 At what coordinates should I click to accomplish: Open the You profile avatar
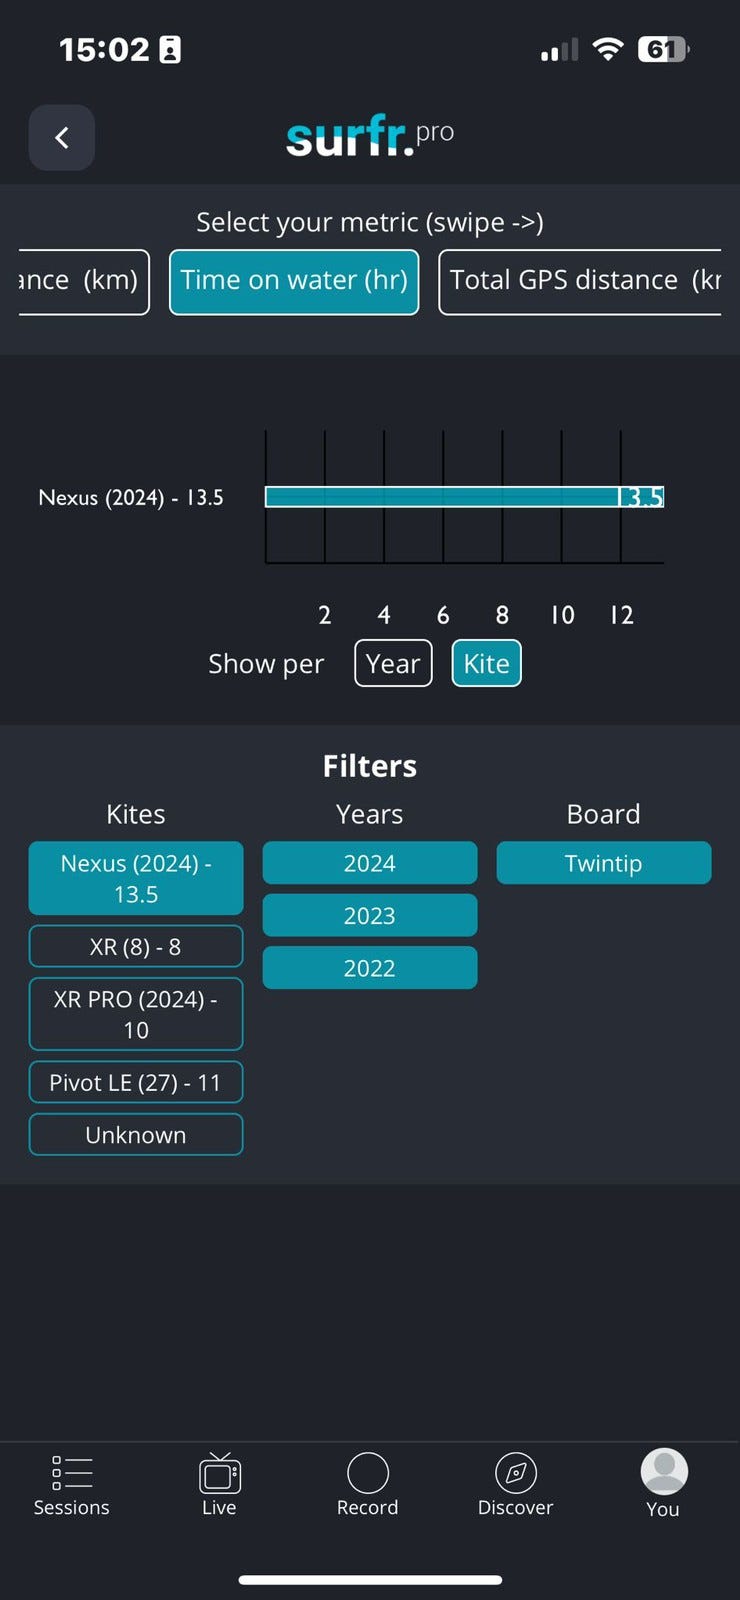(663, 1472)
